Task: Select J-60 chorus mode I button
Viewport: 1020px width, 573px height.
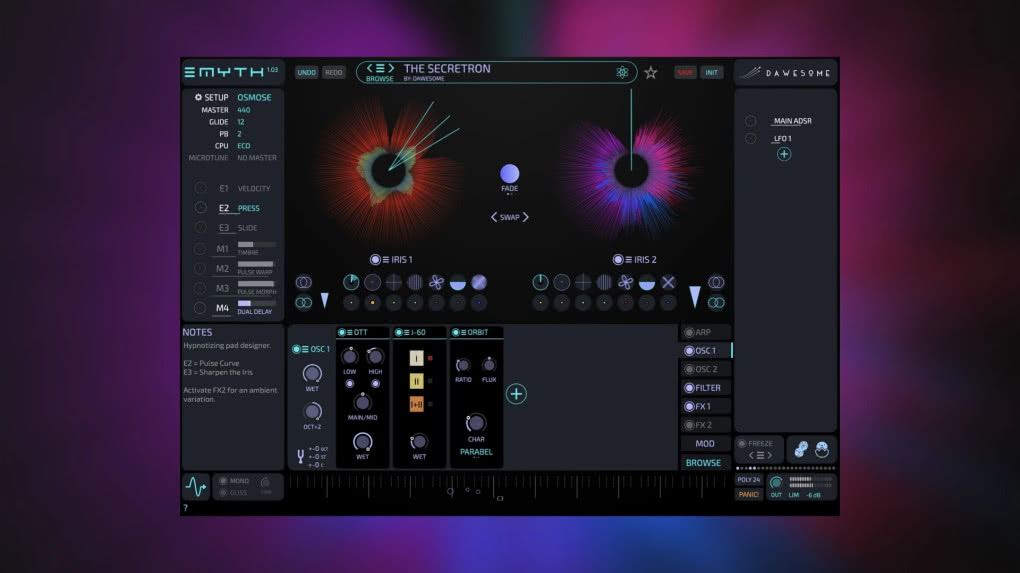Action: click(x=416, y=358)
